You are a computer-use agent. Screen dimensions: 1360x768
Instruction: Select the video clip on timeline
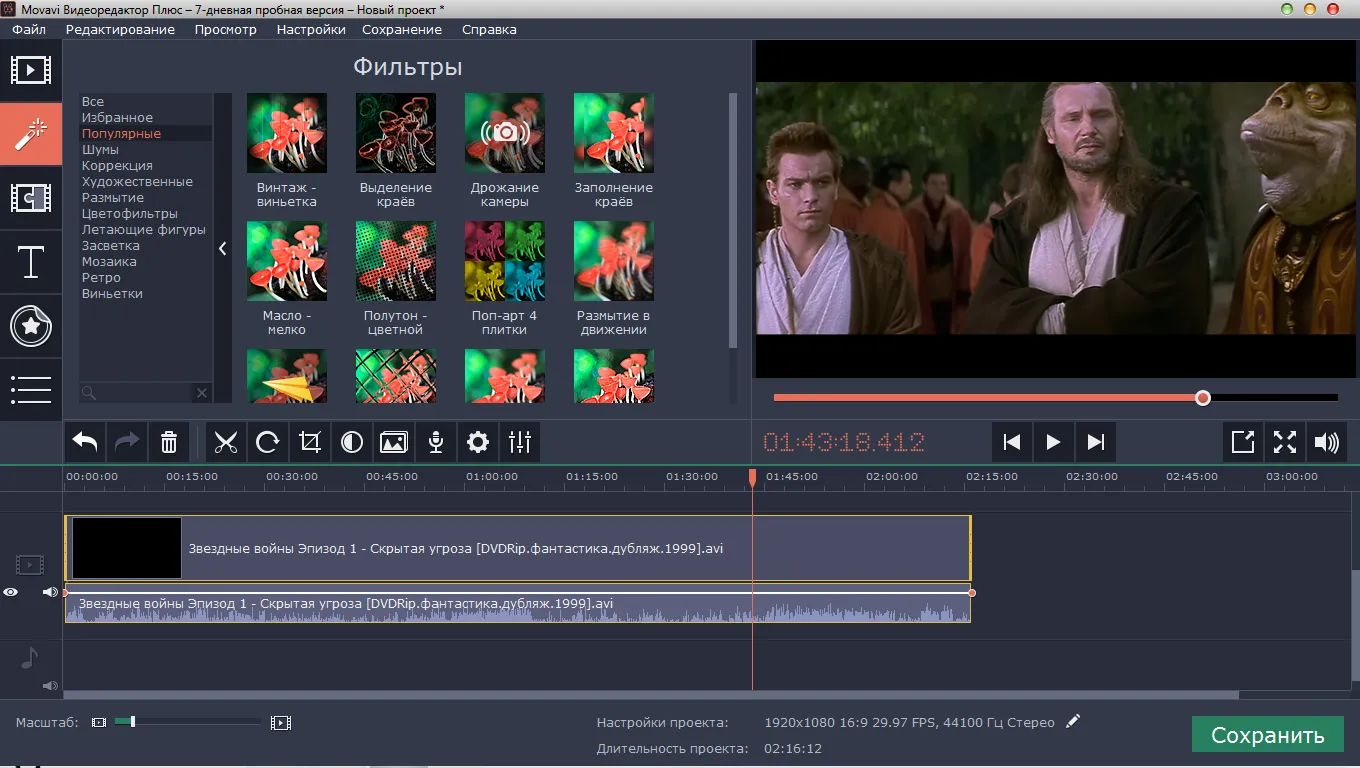[x=518, y=548]
